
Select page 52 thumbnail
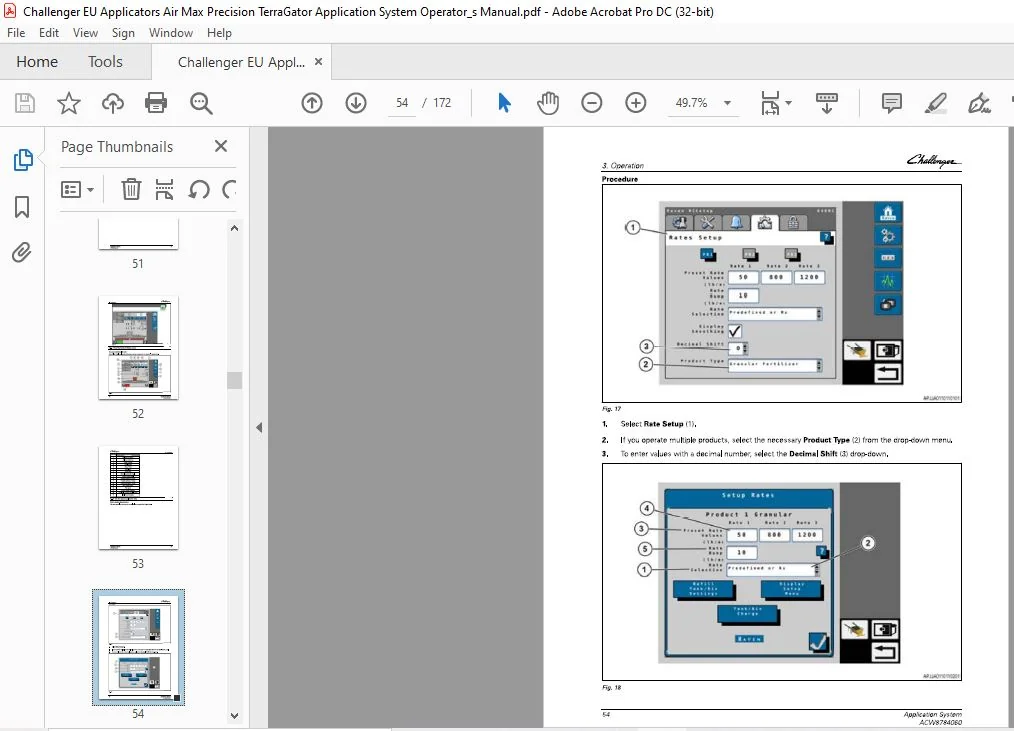[x=138, y=348]
